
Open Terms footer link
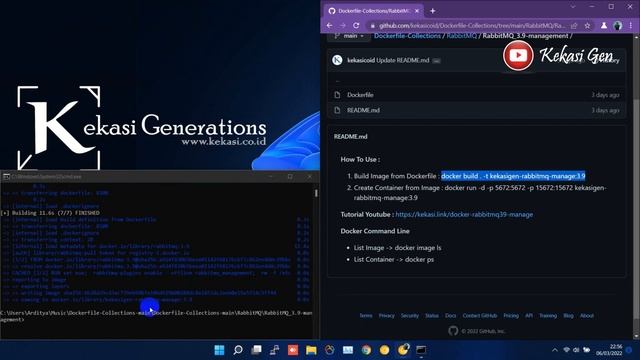pos(366,316)
